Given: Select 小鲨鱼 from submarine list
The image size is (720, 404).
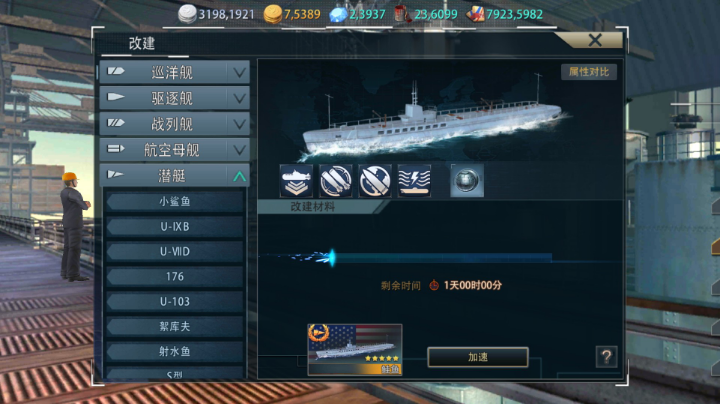Looking at the screenshot, I should click(x=175, y=202).
